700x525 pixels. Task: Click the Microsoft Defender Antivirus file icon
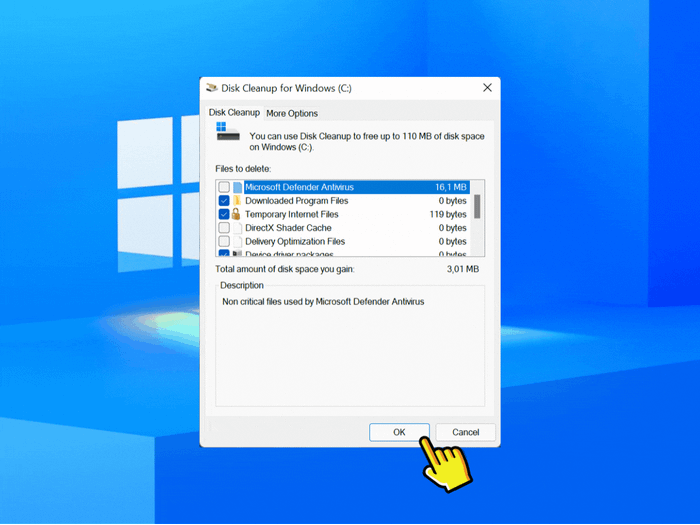click(x=238, y=187)
